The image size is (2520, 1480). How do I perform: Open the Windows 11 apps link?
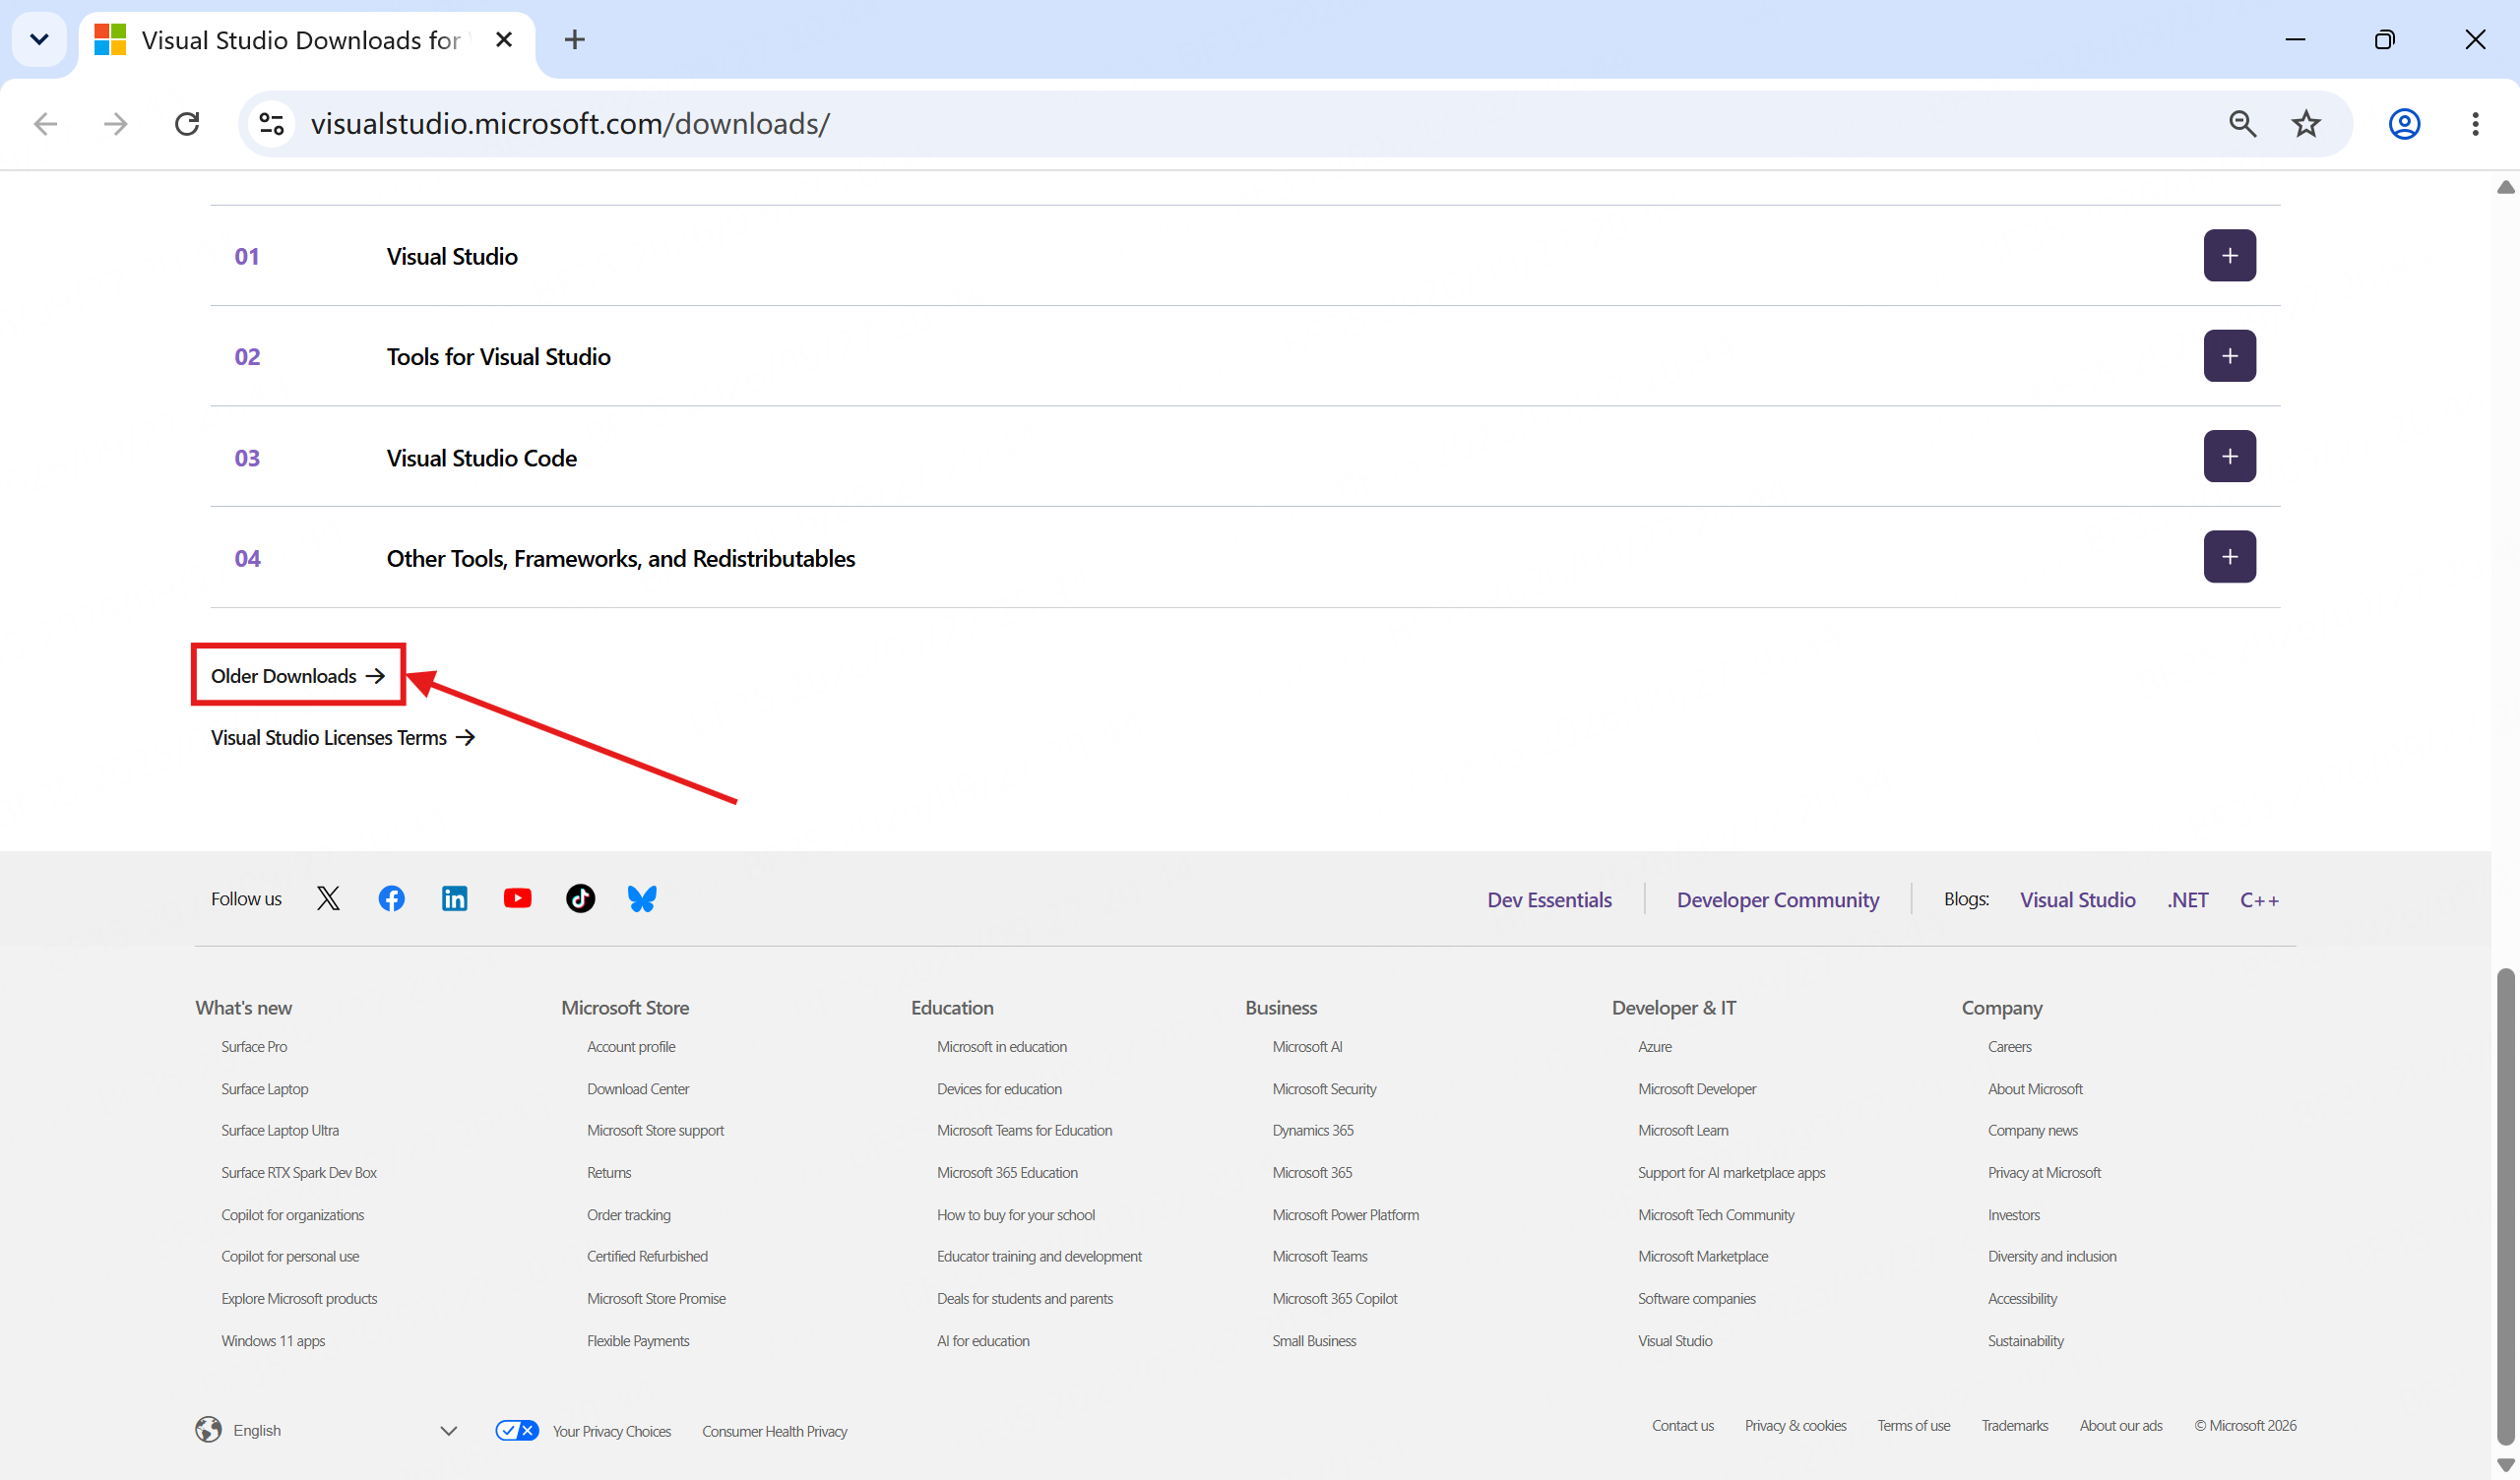click(x=273, y=1341)
